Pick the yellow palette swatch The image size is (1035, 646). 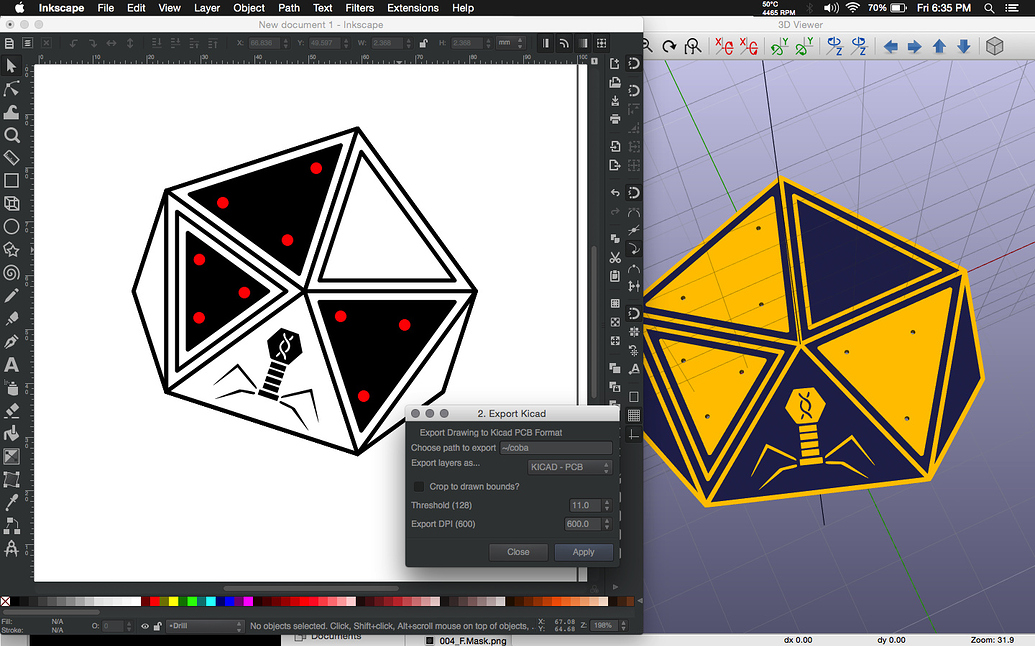174,601
